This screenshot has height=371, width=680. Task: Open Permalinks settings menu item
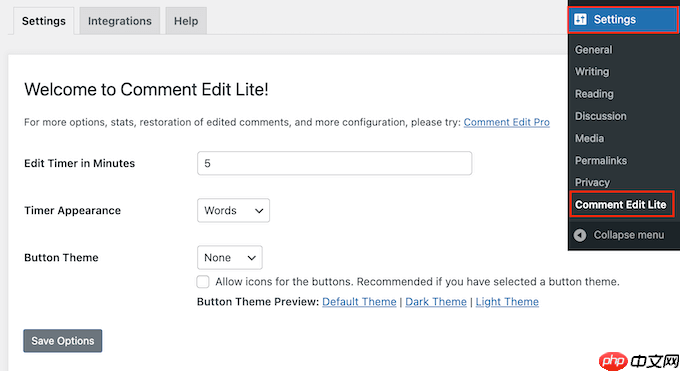601,161
